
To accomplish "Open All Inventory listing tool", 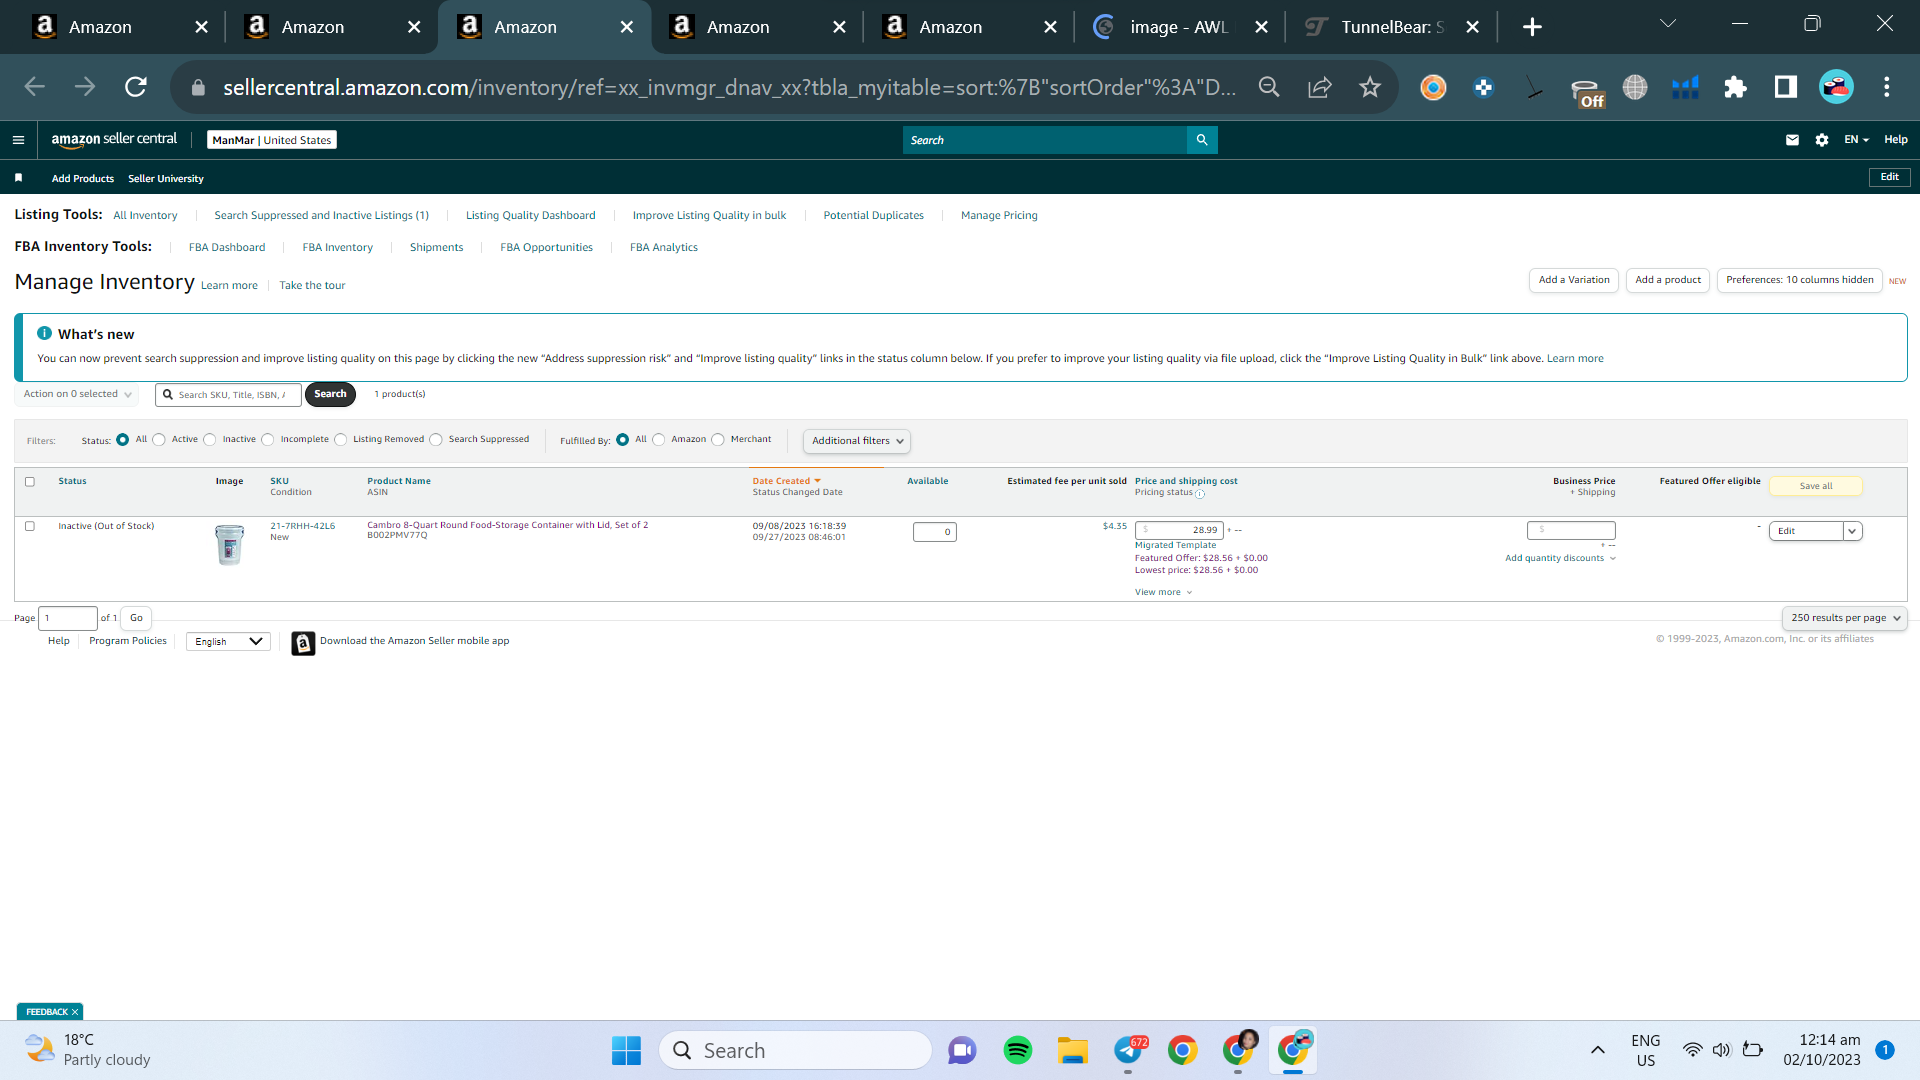I will pyautogui.click(x=145, y=216).
